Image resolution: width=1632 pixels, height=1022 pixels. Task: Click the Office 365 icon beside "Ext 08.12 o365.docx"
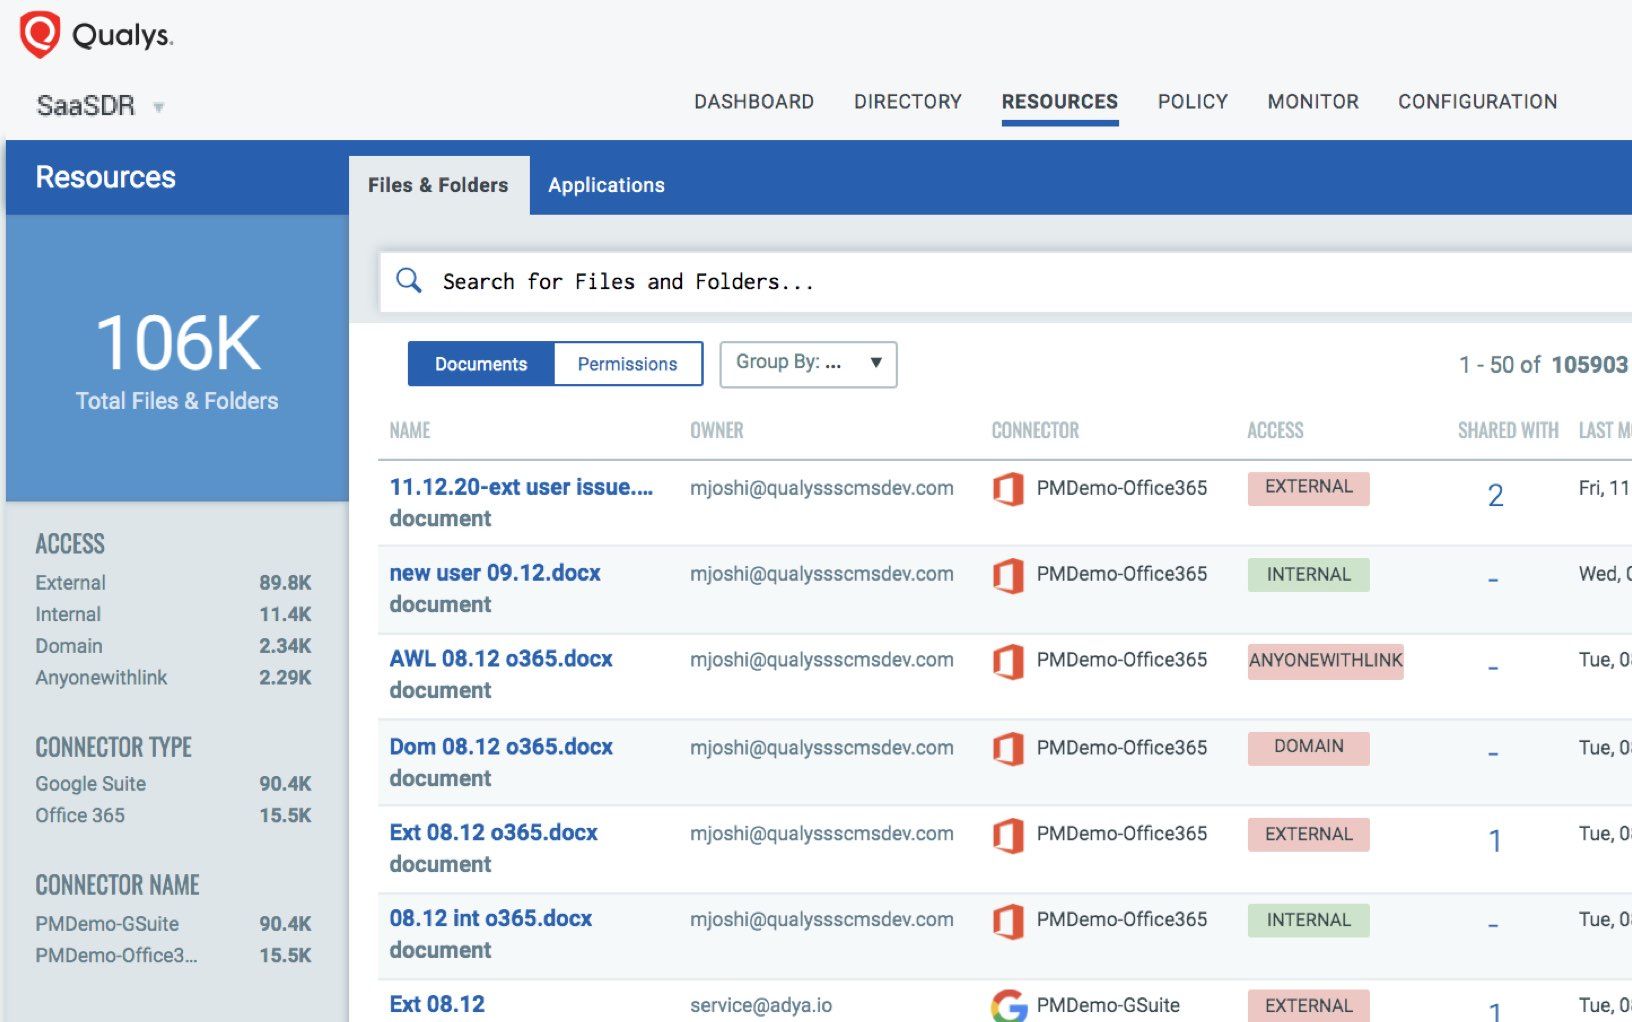tap(1010, 833)
